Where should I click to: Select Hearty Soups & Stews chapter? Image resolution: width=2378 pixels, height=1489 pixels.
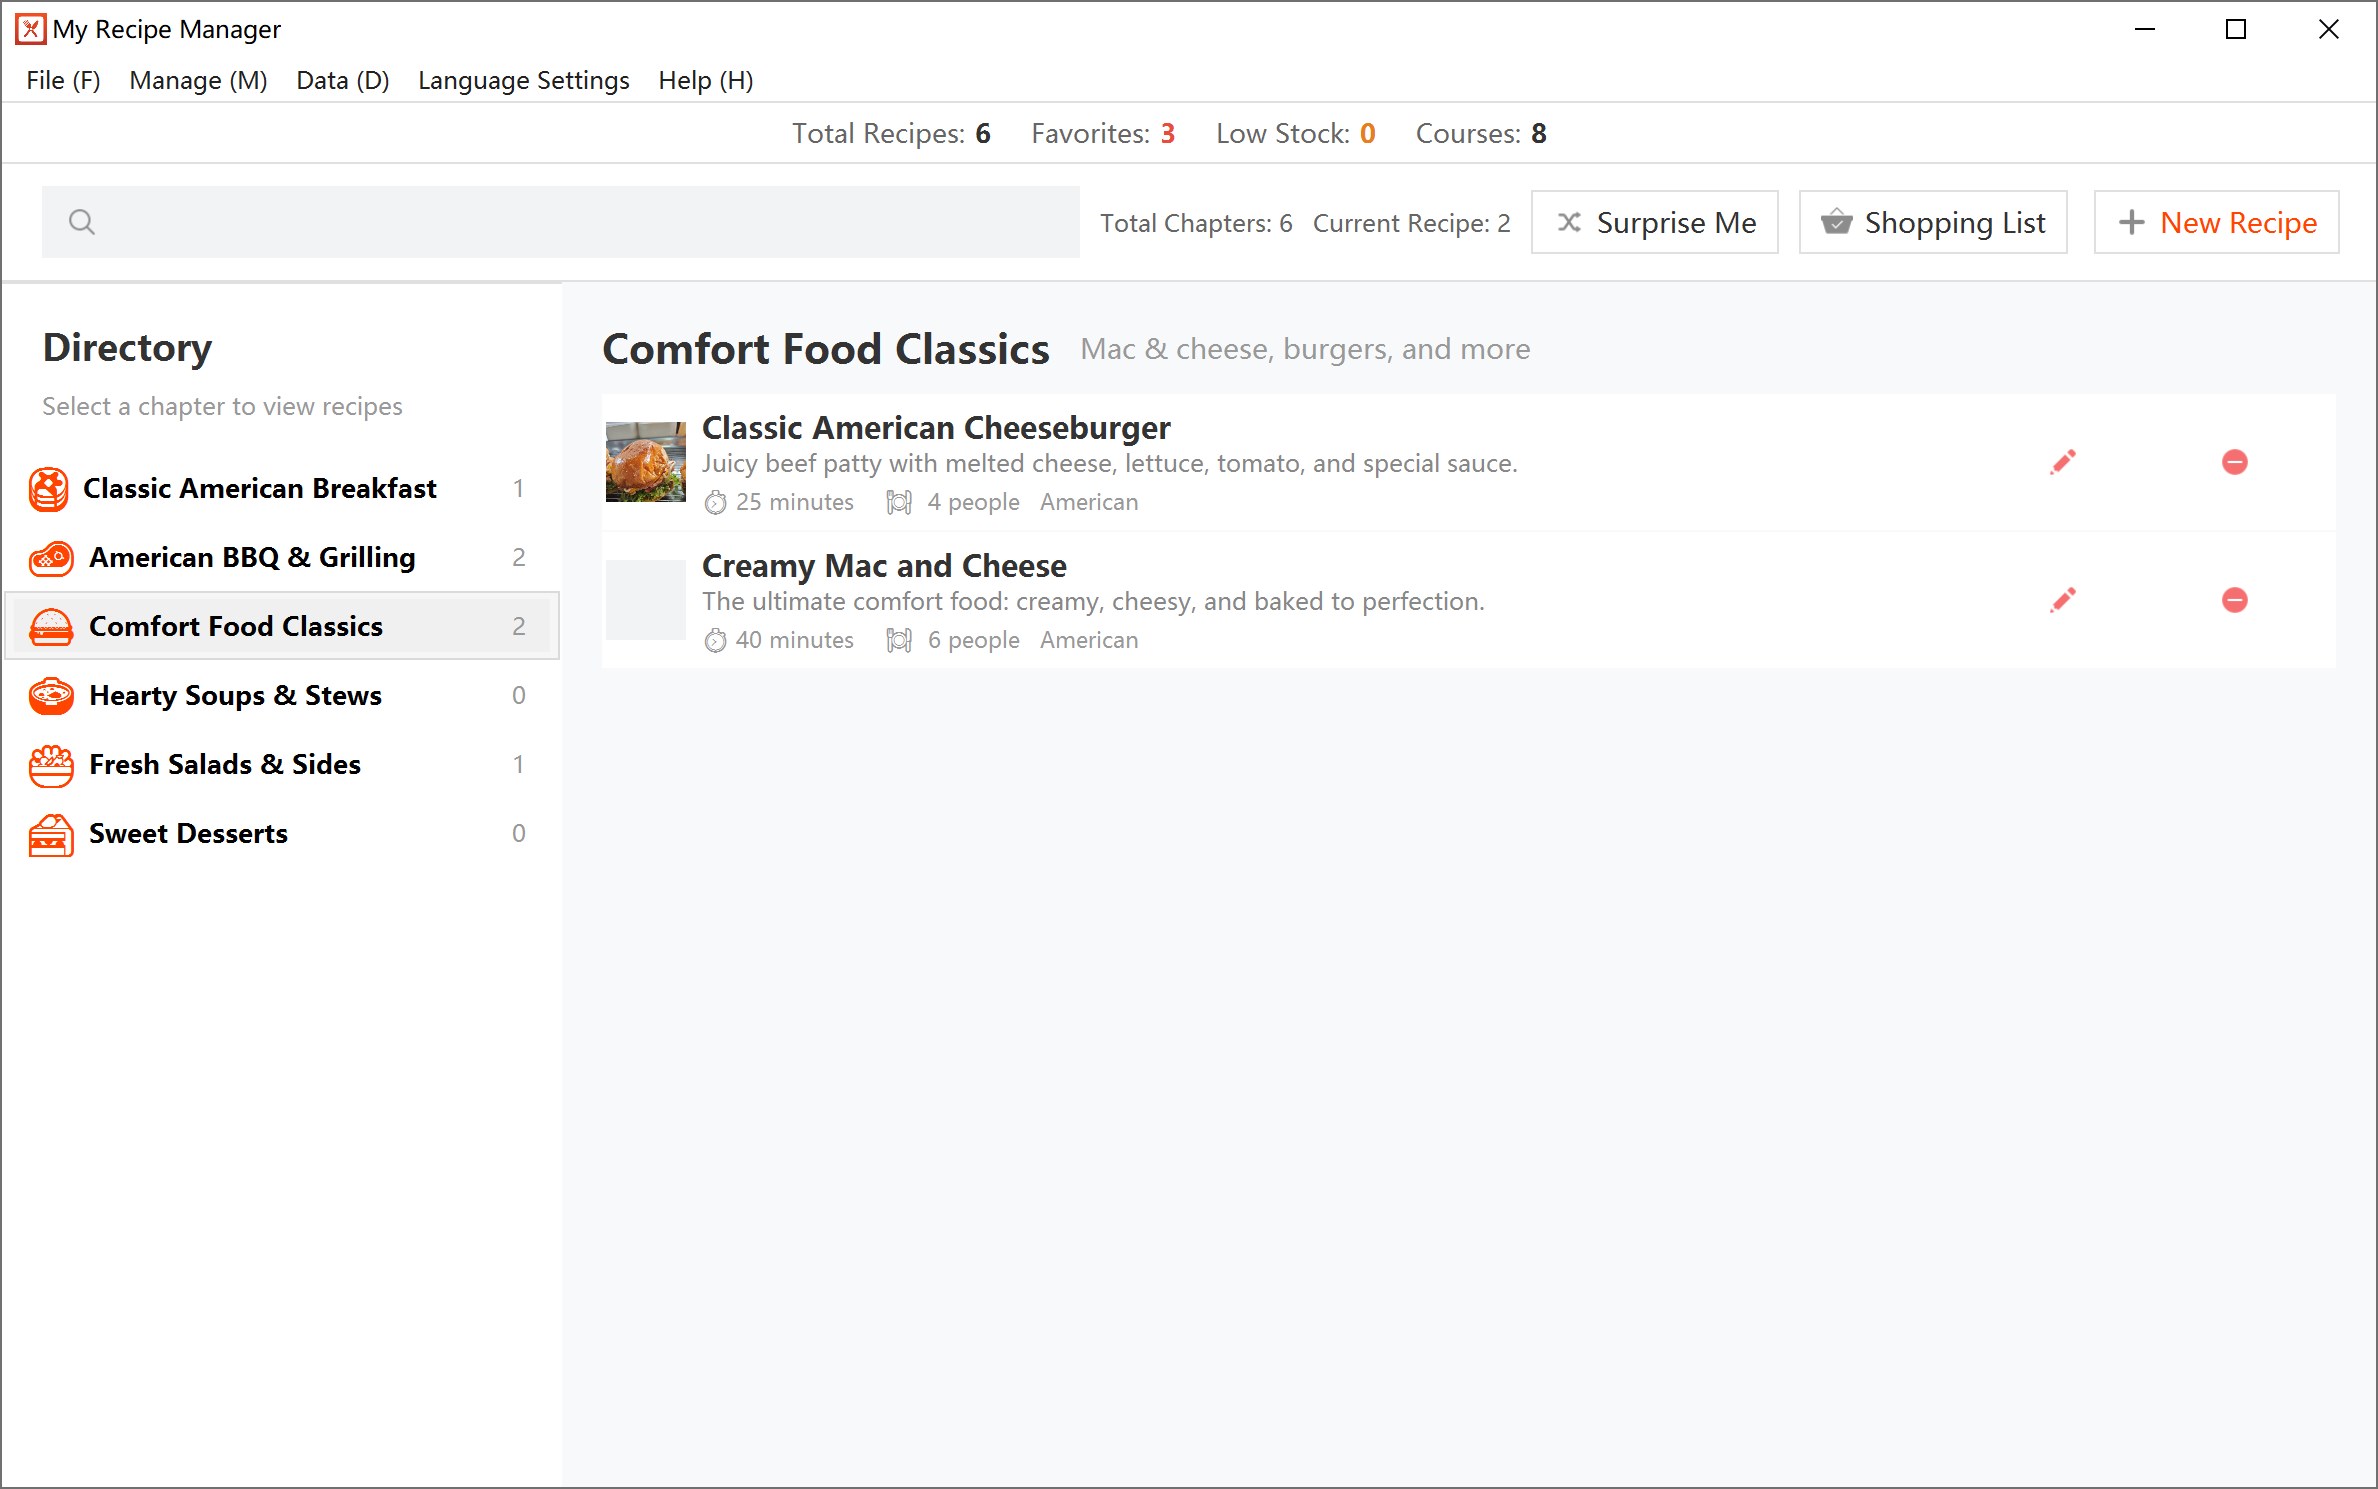click(282, 696)
